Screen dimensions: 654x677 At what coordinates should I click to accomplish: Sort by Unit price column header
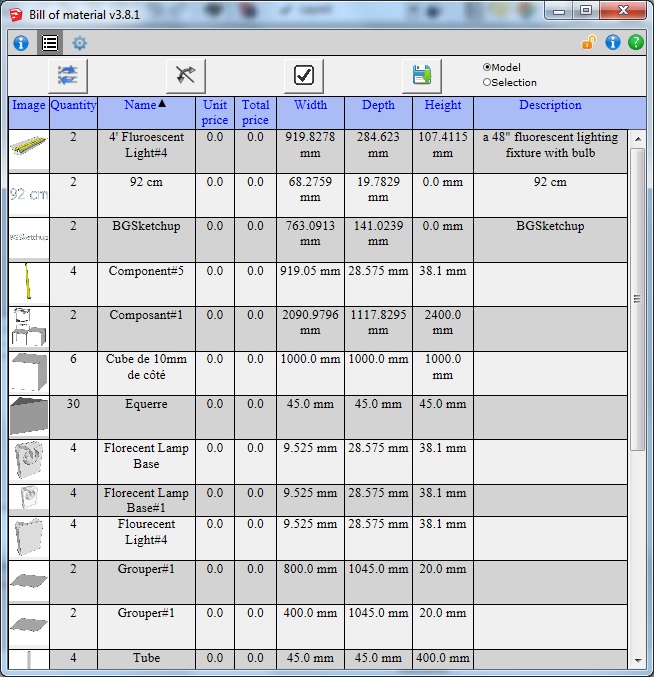pyautogui.click(x=215, y=113)
